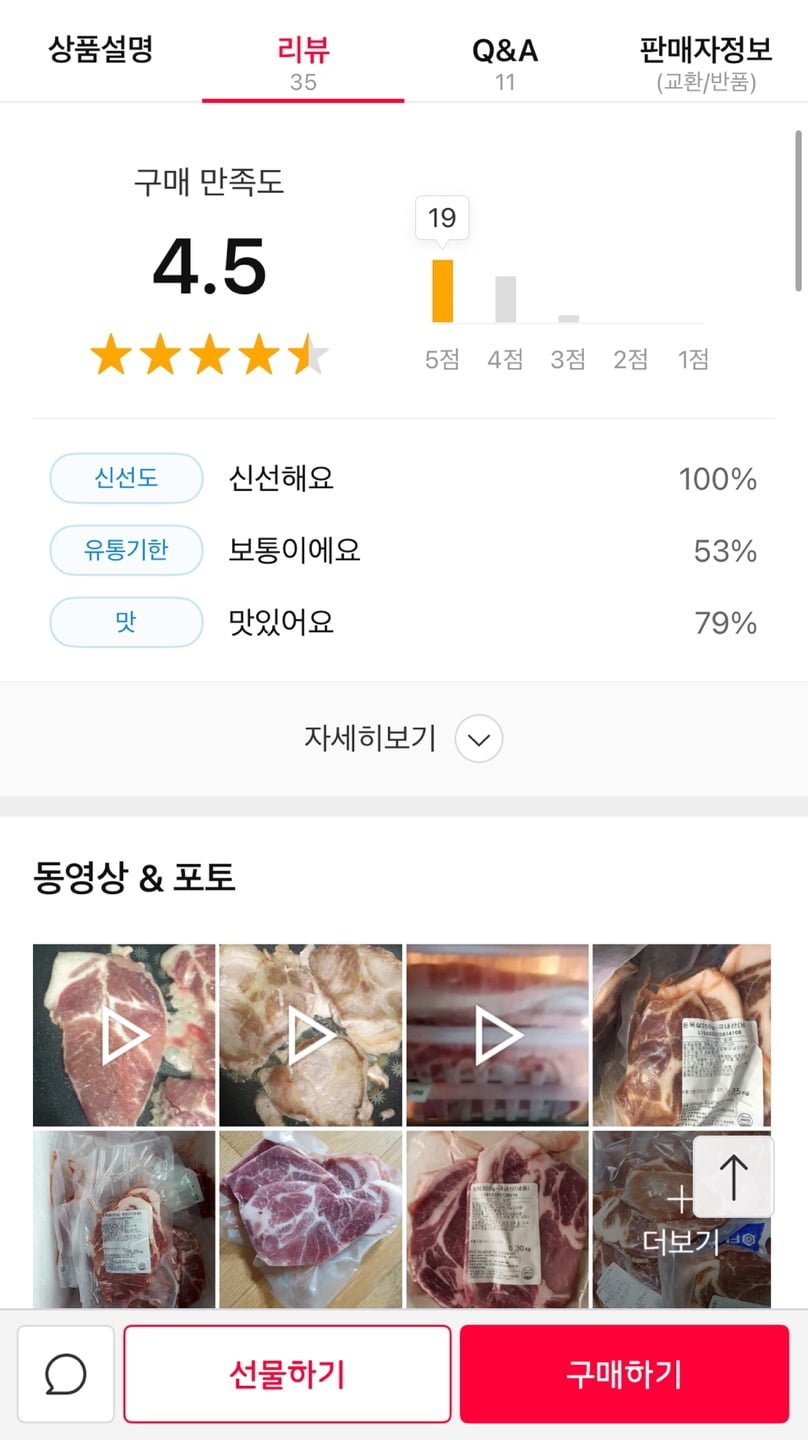Select the 맛 filter tag
Screen dimensions: 808x1440
click(126, 623)
